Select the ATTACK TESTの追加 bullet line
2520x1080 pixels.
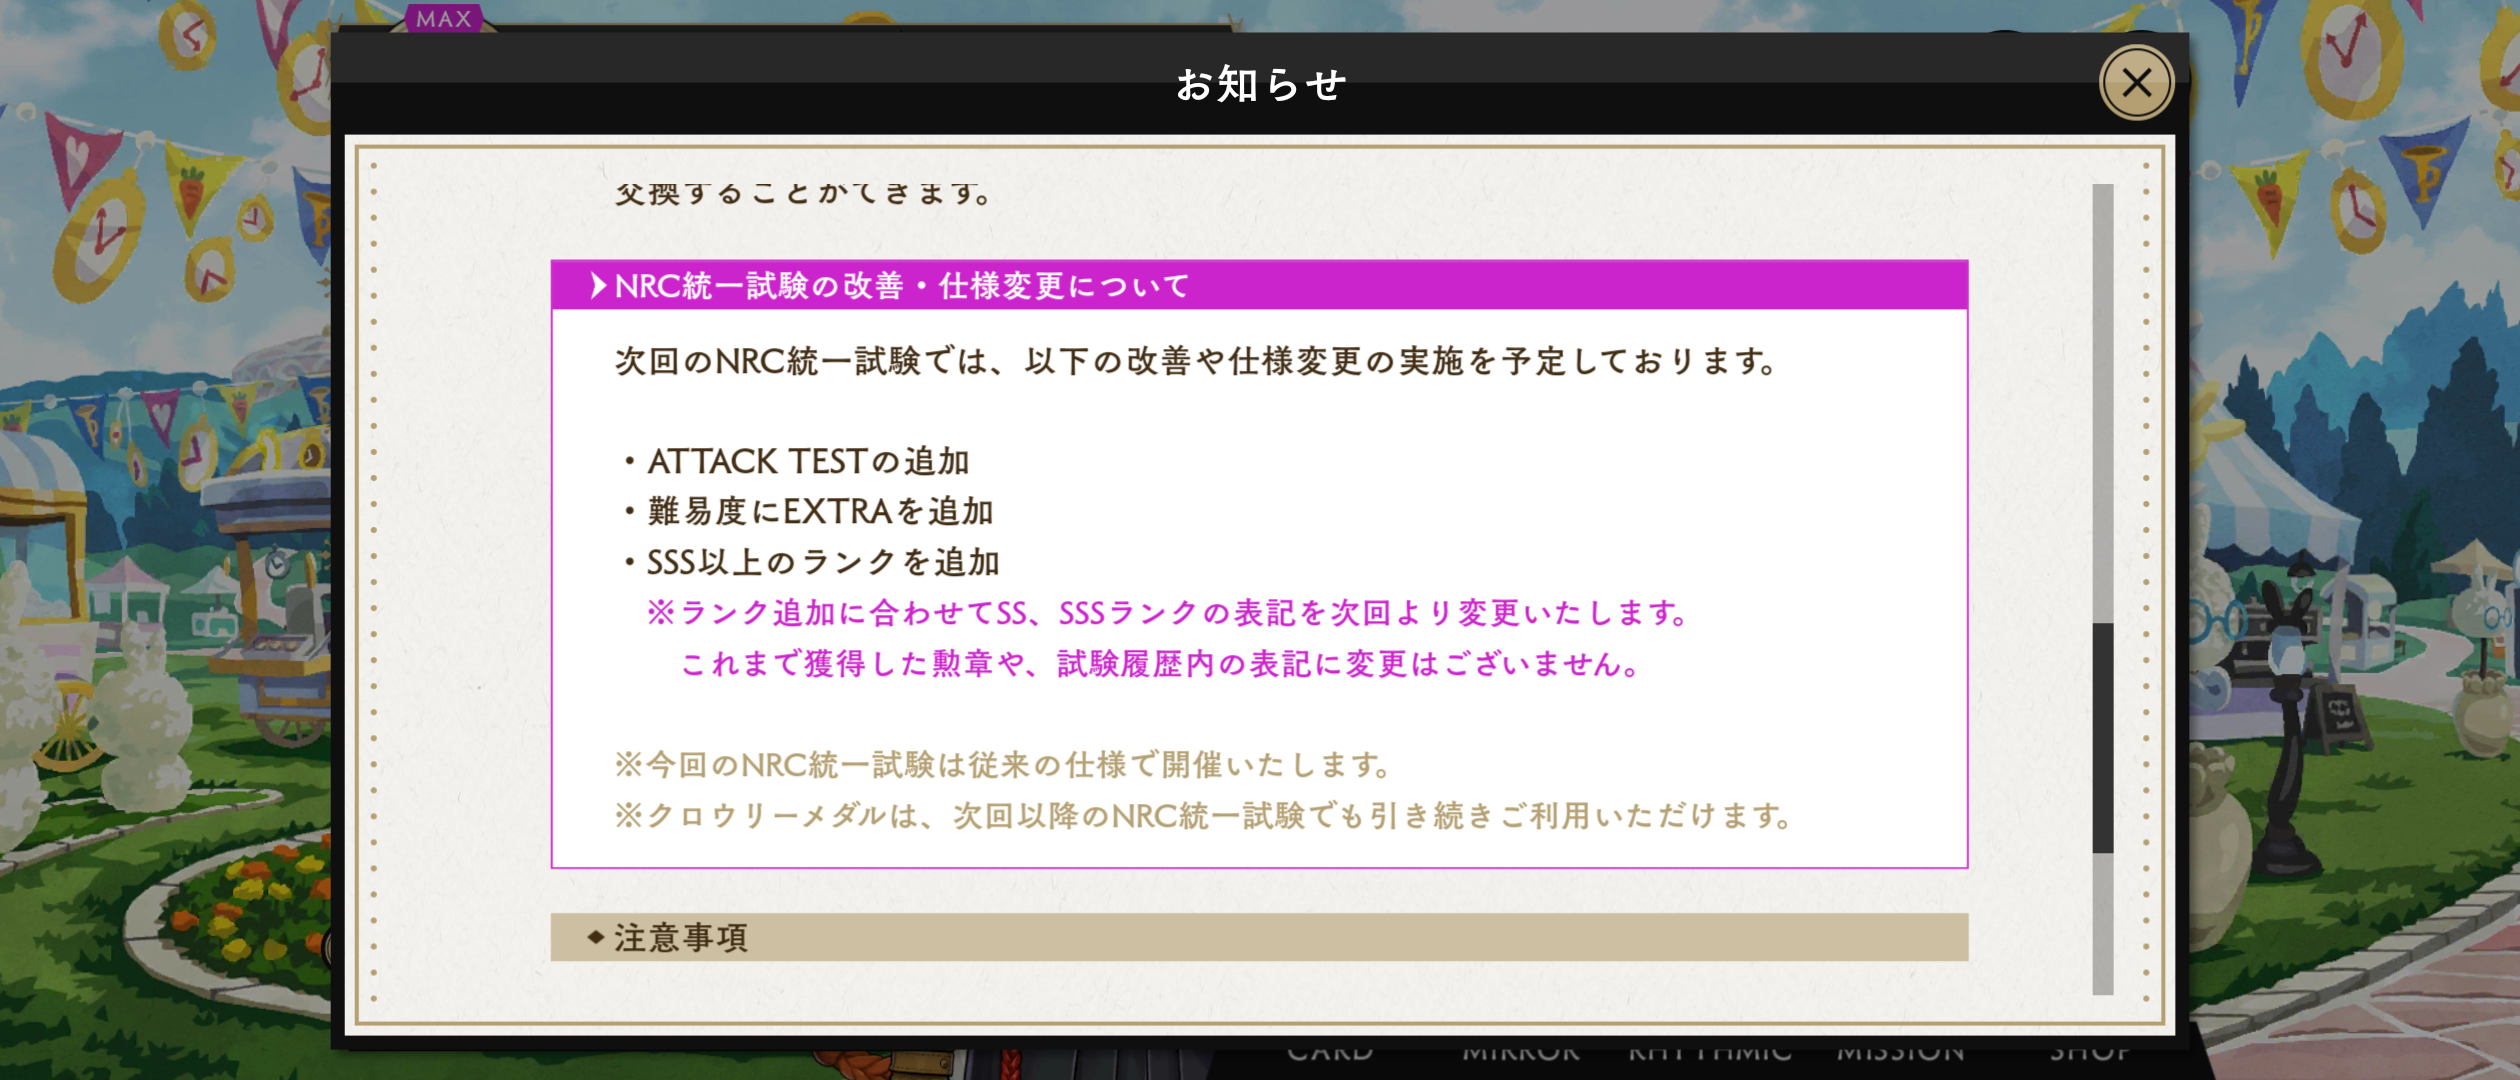(x=797, y=461)
